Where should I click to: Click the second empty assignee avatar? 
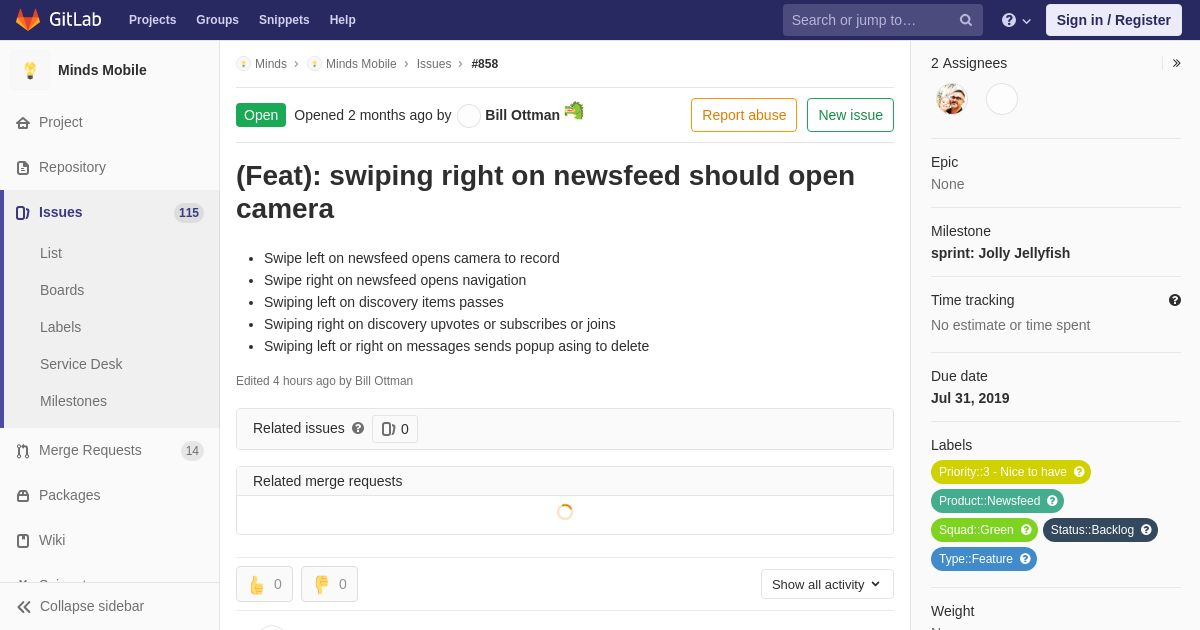(1002, 99)
